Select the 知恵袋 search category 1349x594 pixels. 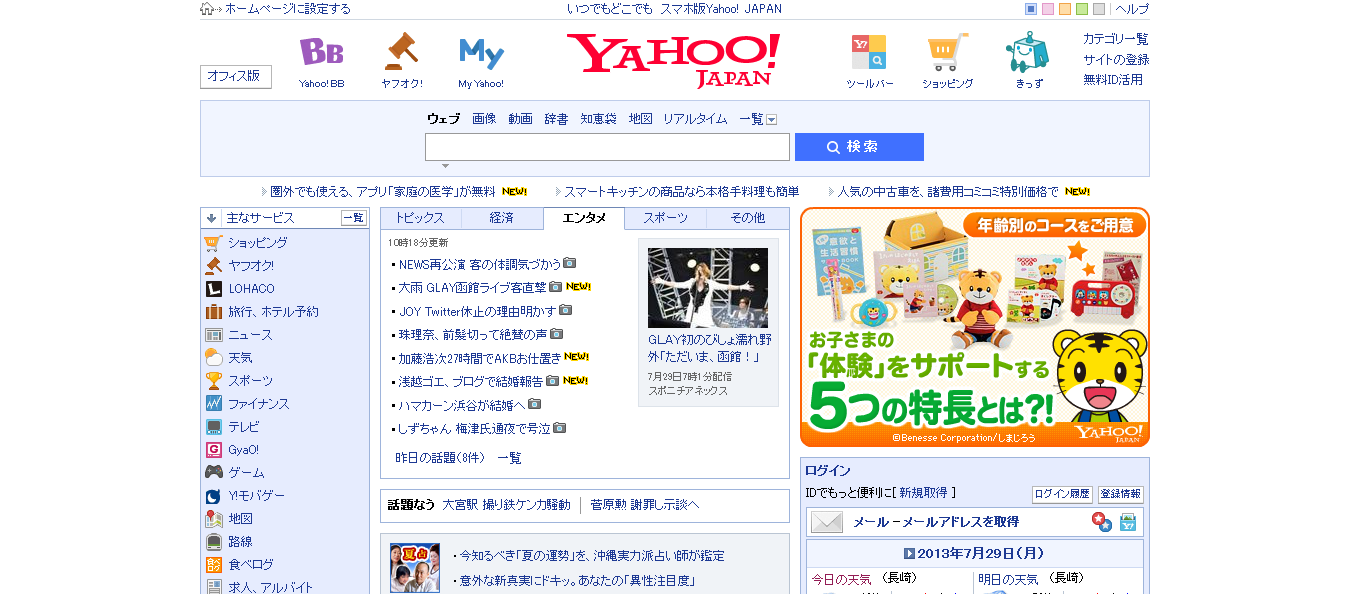pyautogui.click(x=598, y=119)
